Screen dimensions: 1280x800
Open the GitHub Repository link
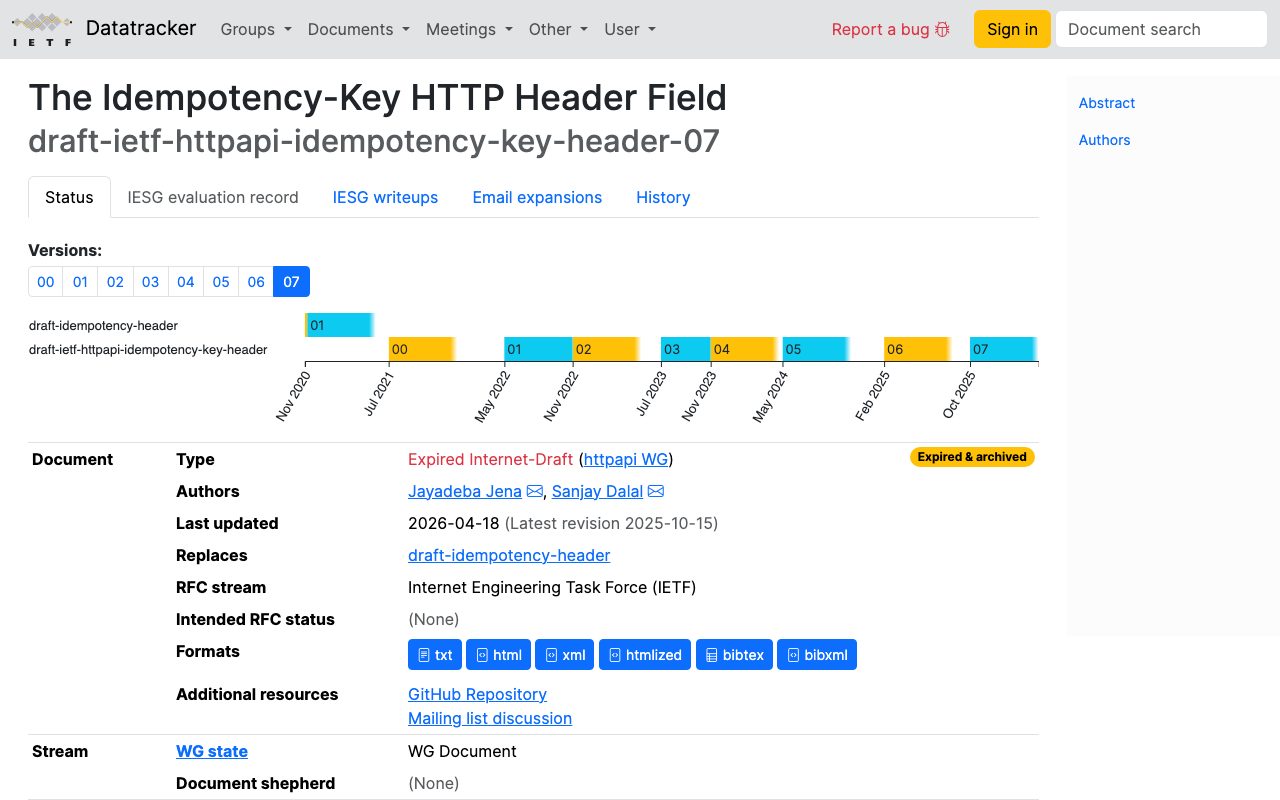(x=477, y=694)
